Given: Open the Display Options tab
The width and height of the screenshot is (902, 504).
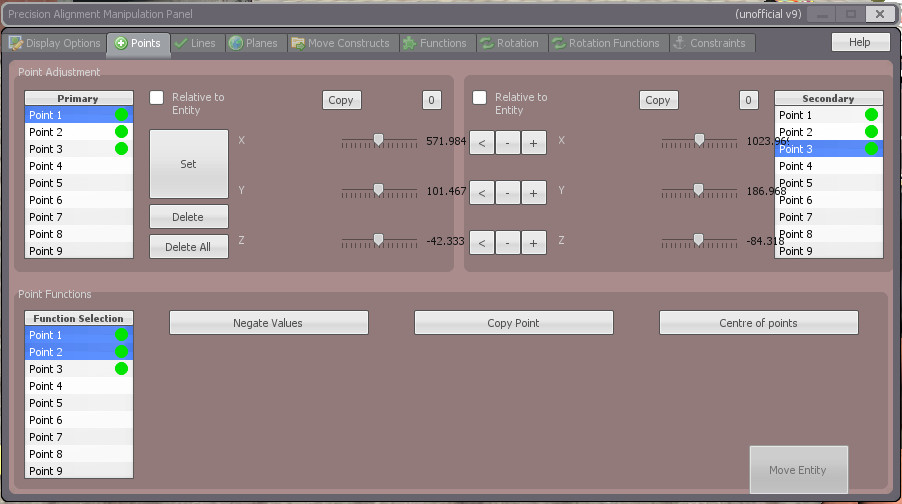Looking at the screenshot, I should tap(55, 43).
